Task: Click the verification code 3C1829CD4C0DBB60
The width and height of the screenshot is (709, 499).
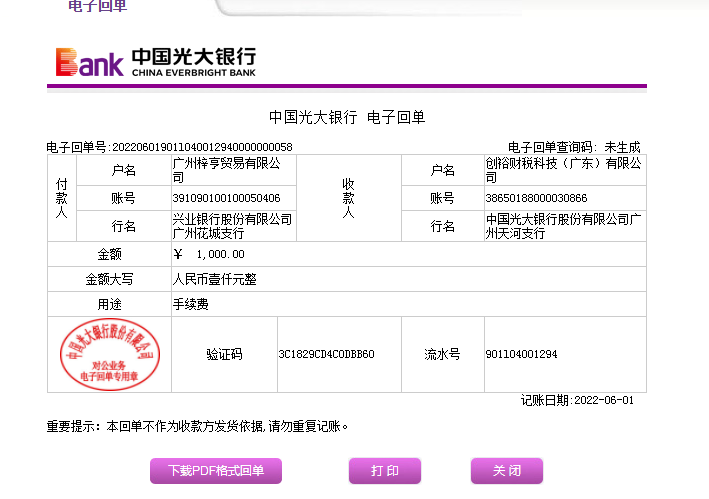Action: point(326,354)
